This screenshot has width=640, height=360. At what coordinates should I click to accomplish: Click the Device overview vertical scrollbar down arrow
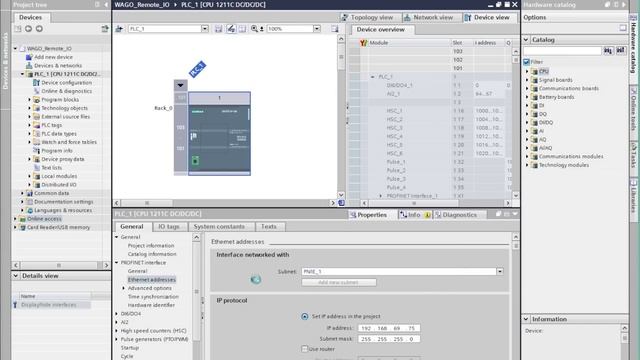(x=516, y=195)
